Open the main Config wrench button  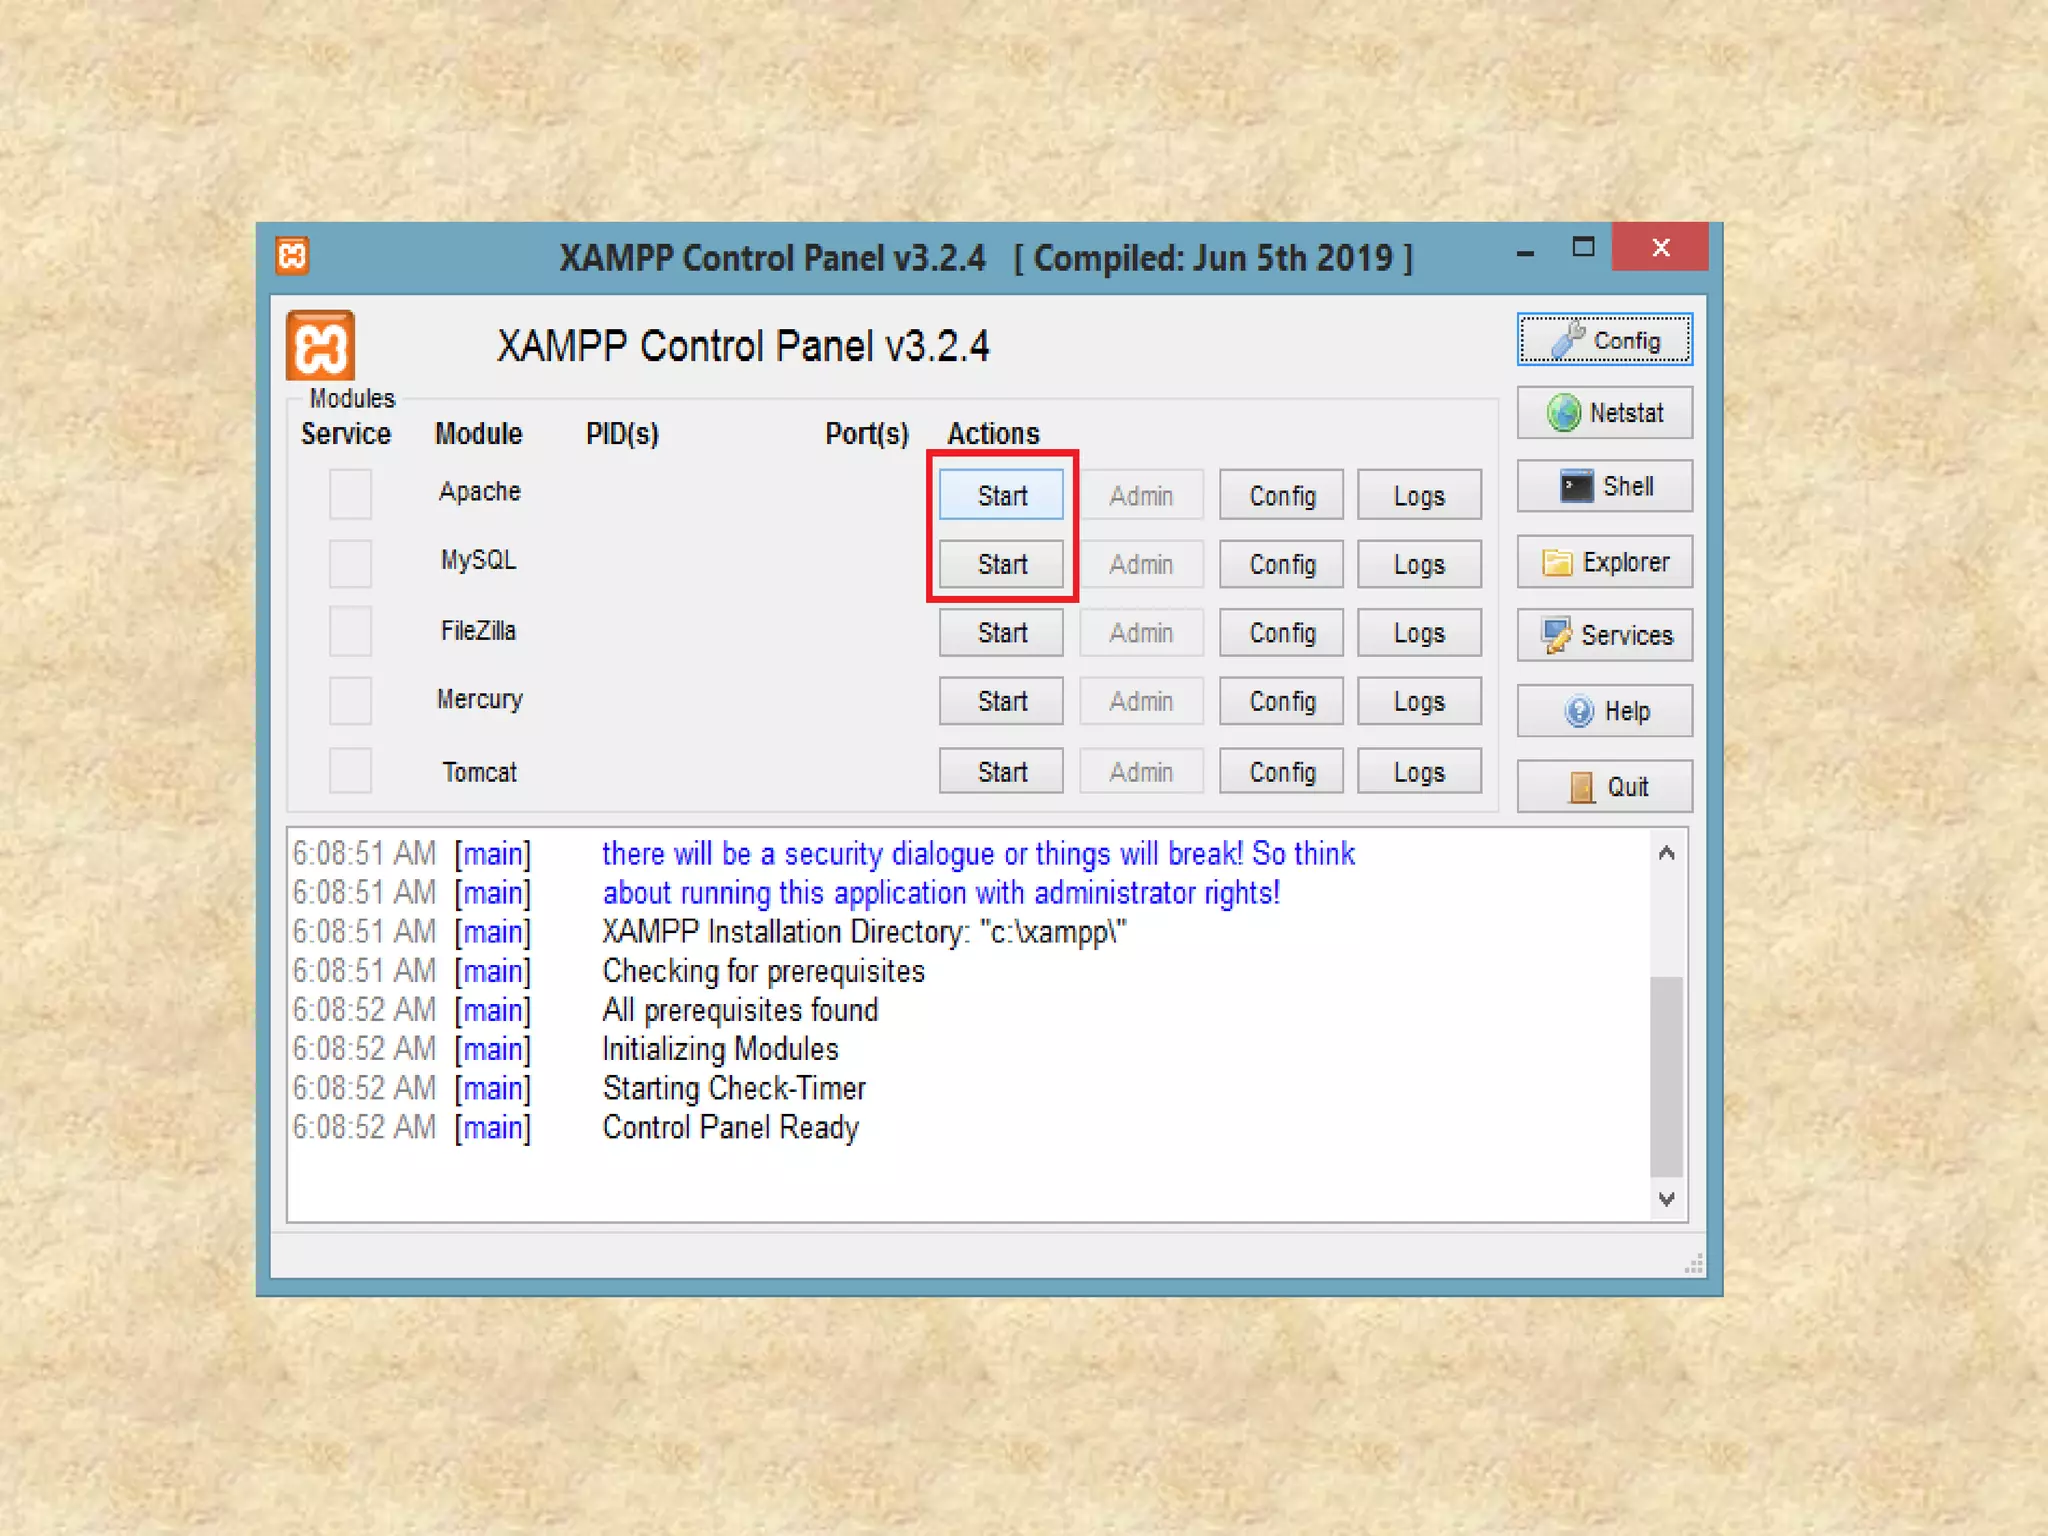pyautogui.click(x=1604, y=340)
